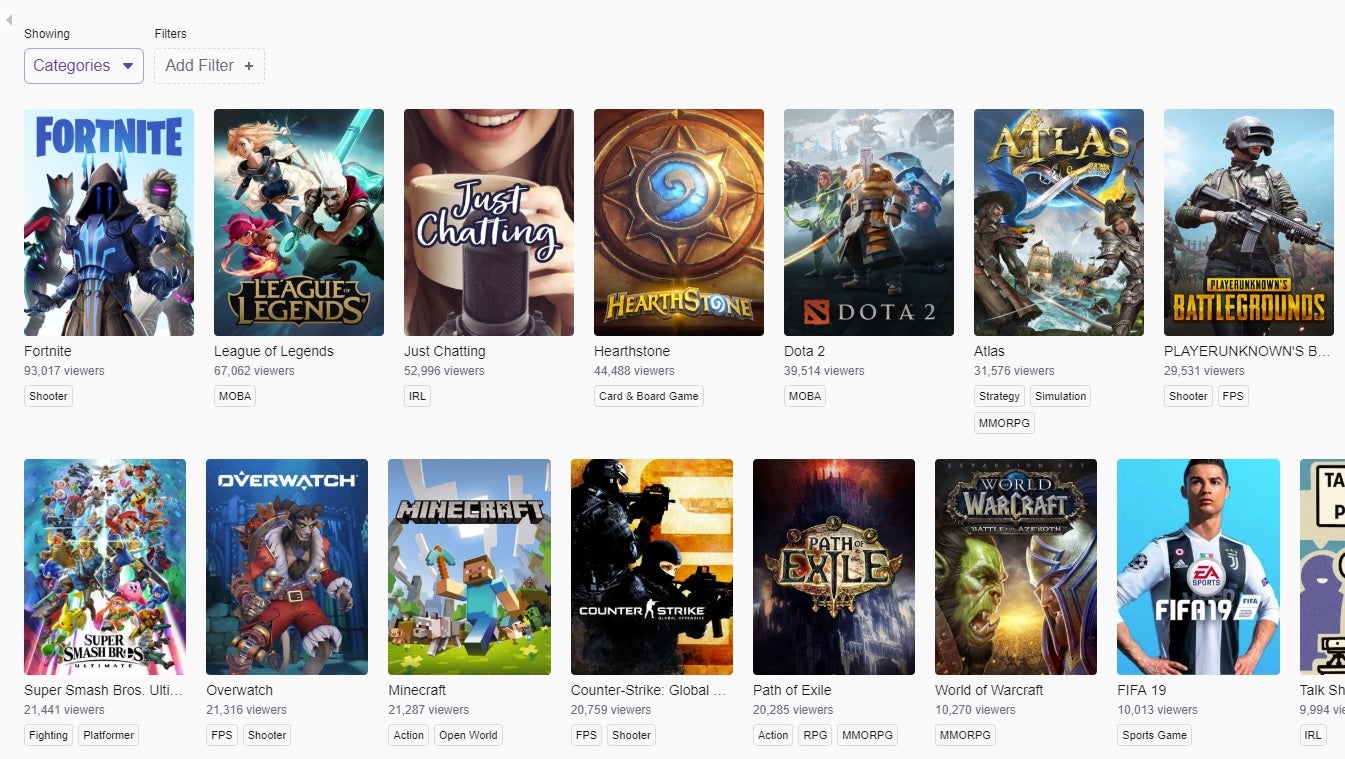The image size is (1345, 759).
Task: Open the Hearthstone cover art
Action: coord(679,222)
